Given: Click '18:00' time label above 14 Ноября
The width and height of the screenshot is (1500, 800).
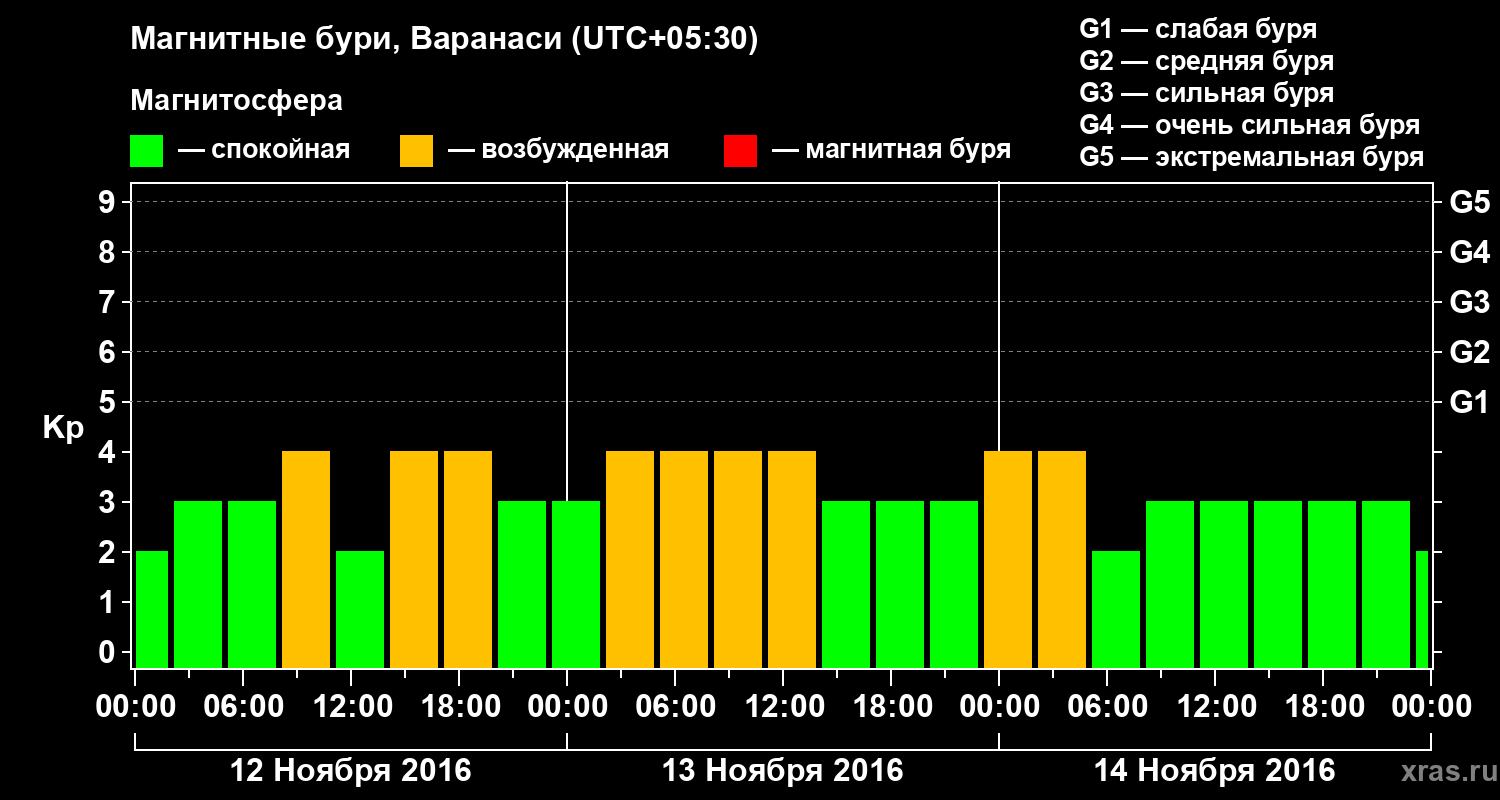Looking at the screenshot, I should [x=1323, y=706].
